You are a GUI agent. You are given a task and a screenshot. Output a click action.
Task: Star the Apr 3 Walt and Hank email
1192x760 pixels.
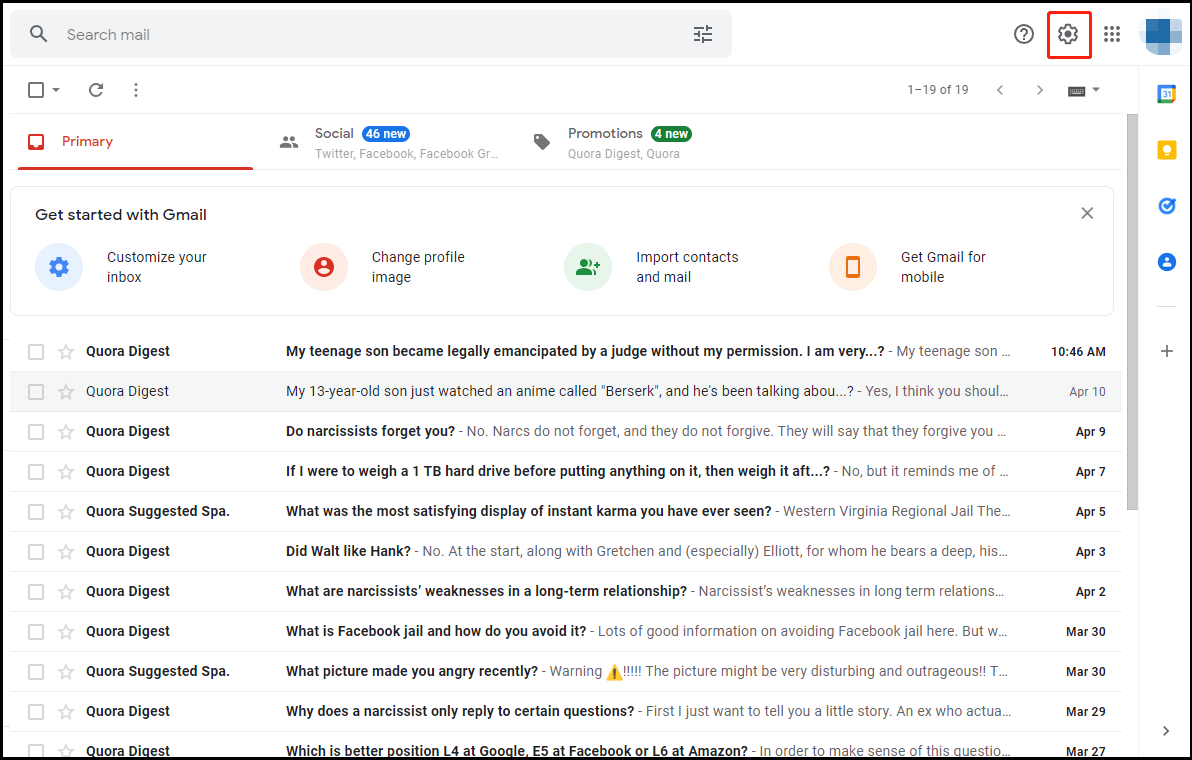click(x=66, y=552)
